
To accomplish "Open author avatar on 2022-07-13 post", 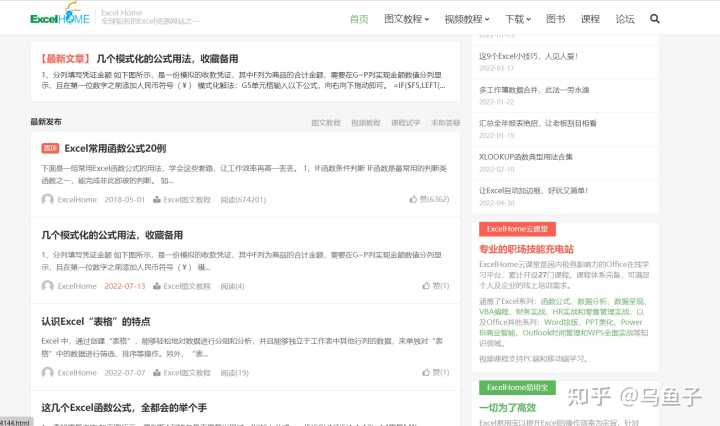I will click(48, 286).
